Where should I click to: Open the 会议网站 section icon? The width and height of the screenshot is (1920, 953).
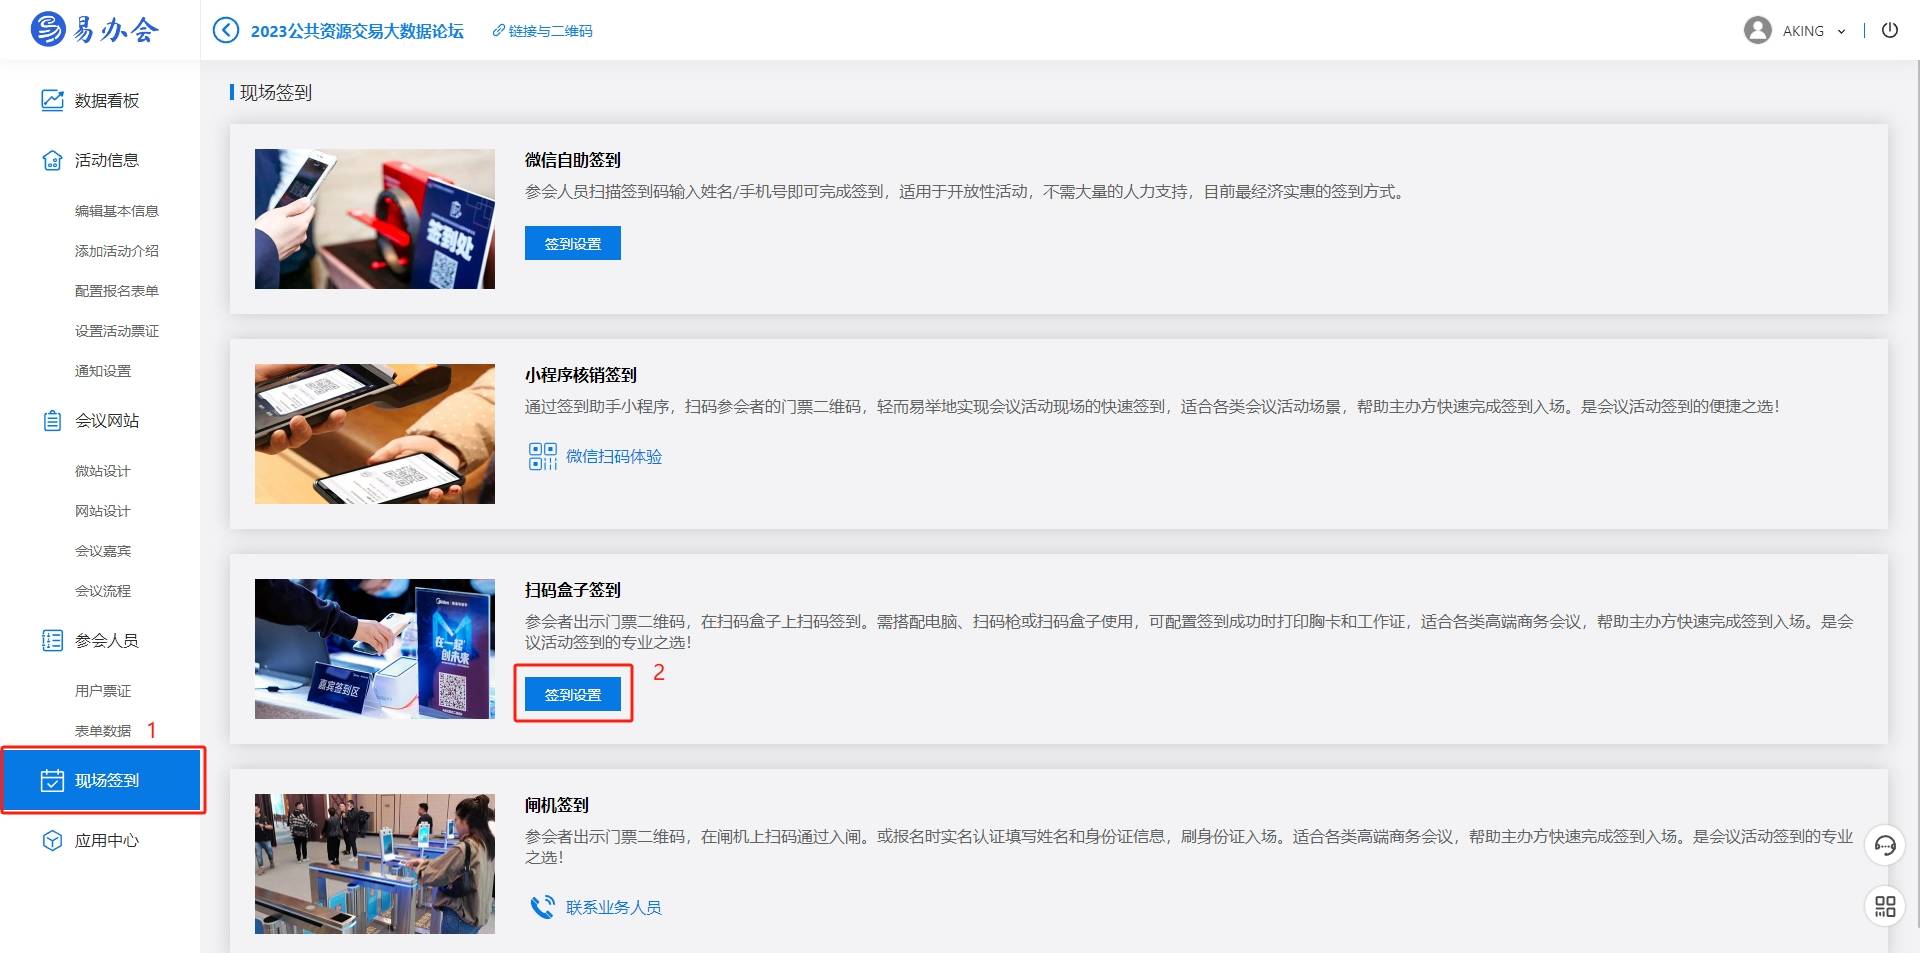click(x=52, y=420)
